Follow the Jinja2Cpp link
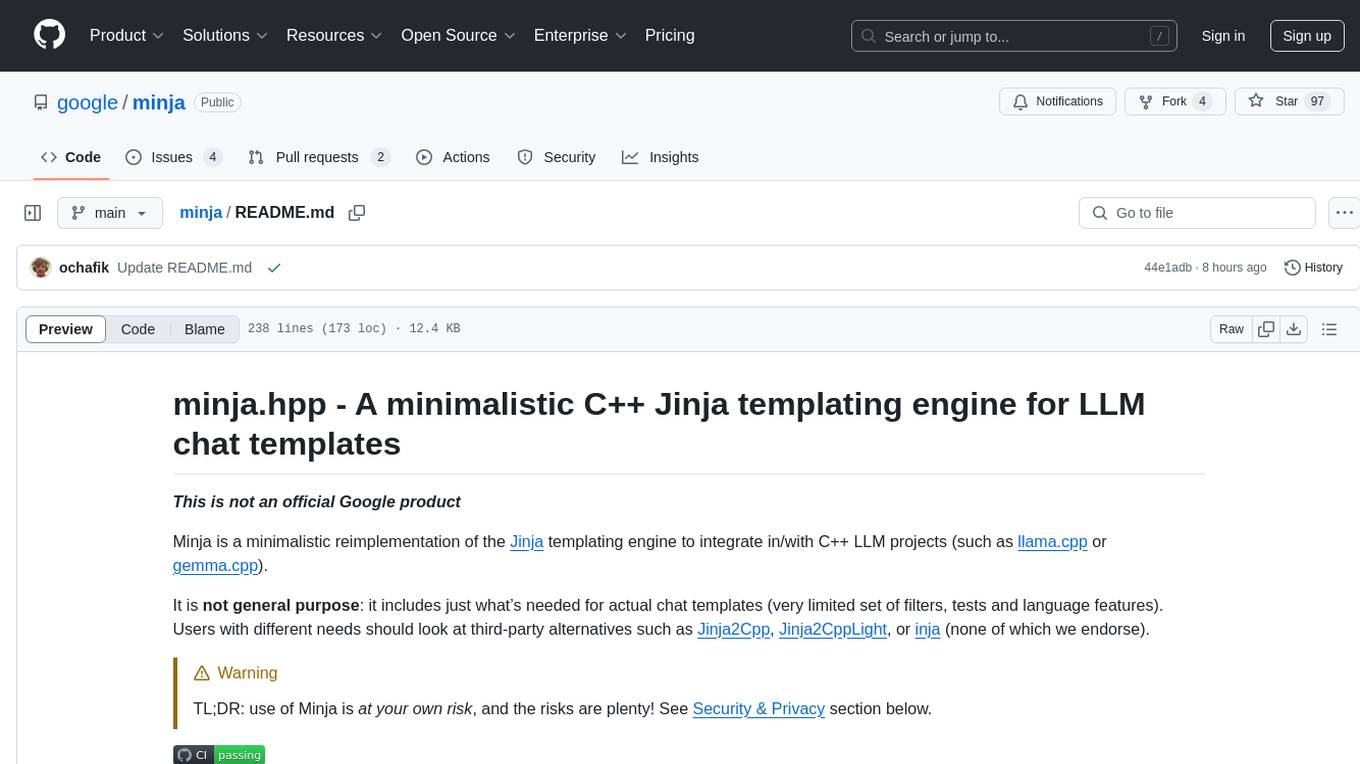The height and width of the screenshot is (764, 1360). pos(734,629)
